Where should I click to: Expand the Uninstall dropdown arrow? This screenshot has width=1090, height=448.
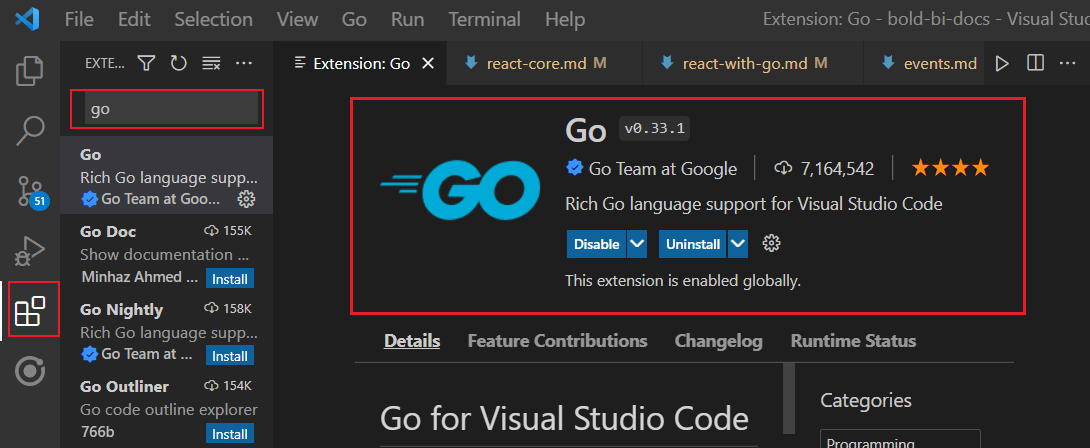point(738,244)
